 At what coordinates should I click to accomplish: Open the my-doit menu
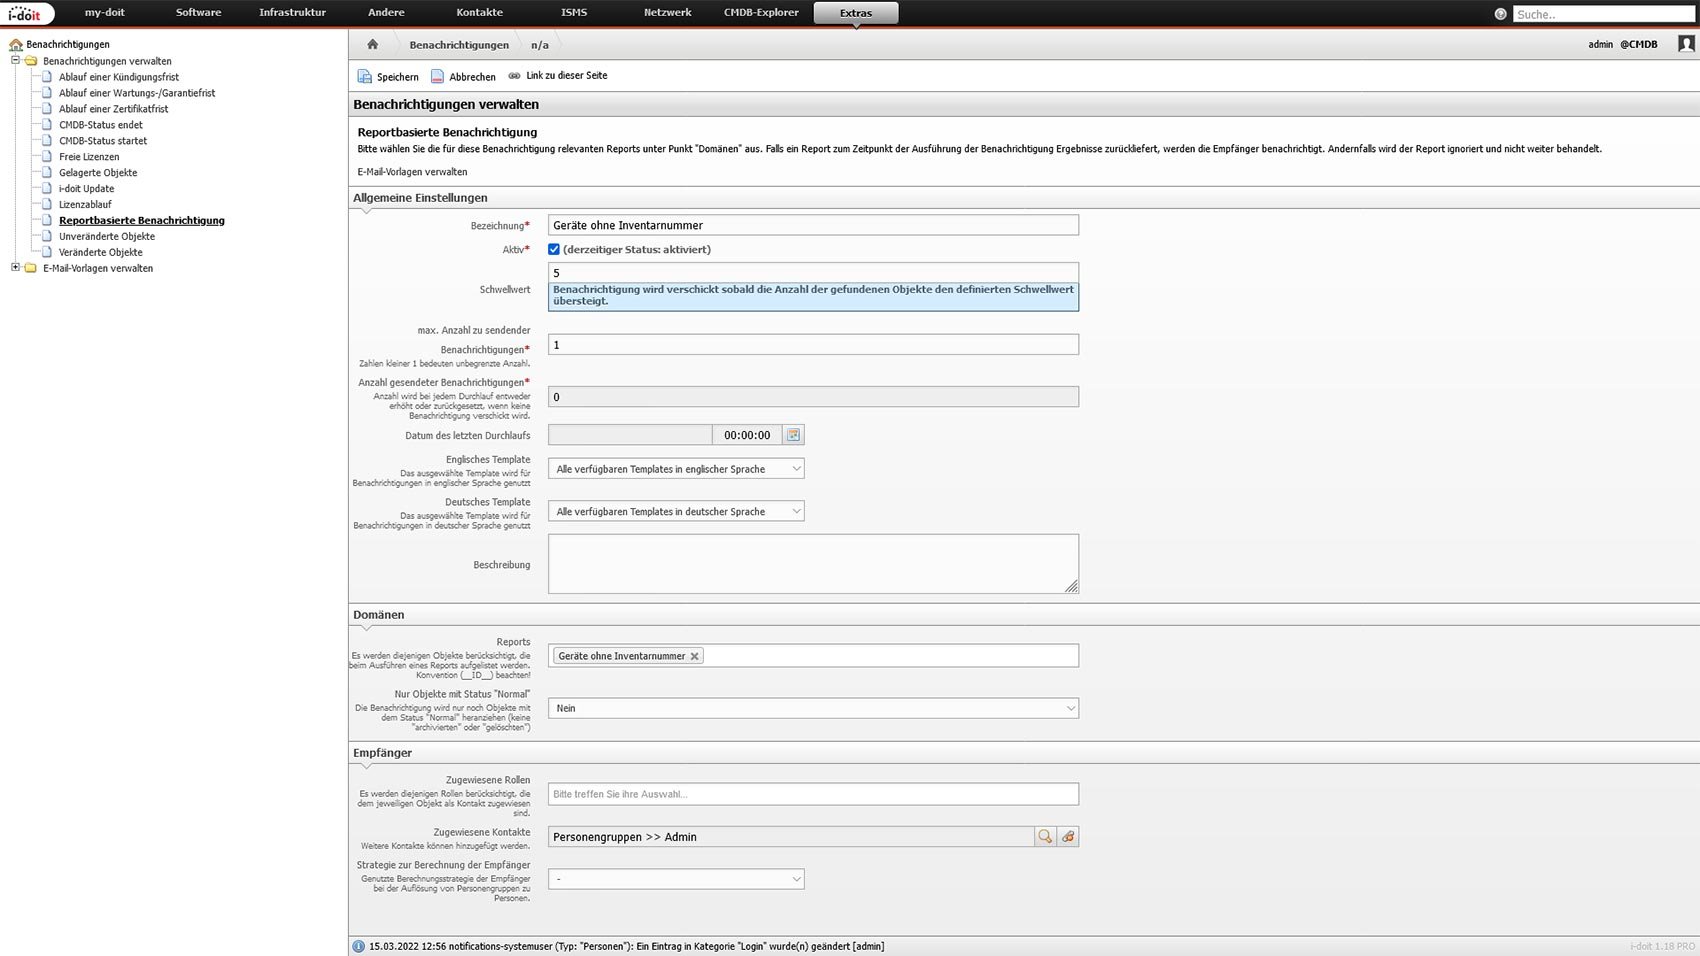pos(104,13)
